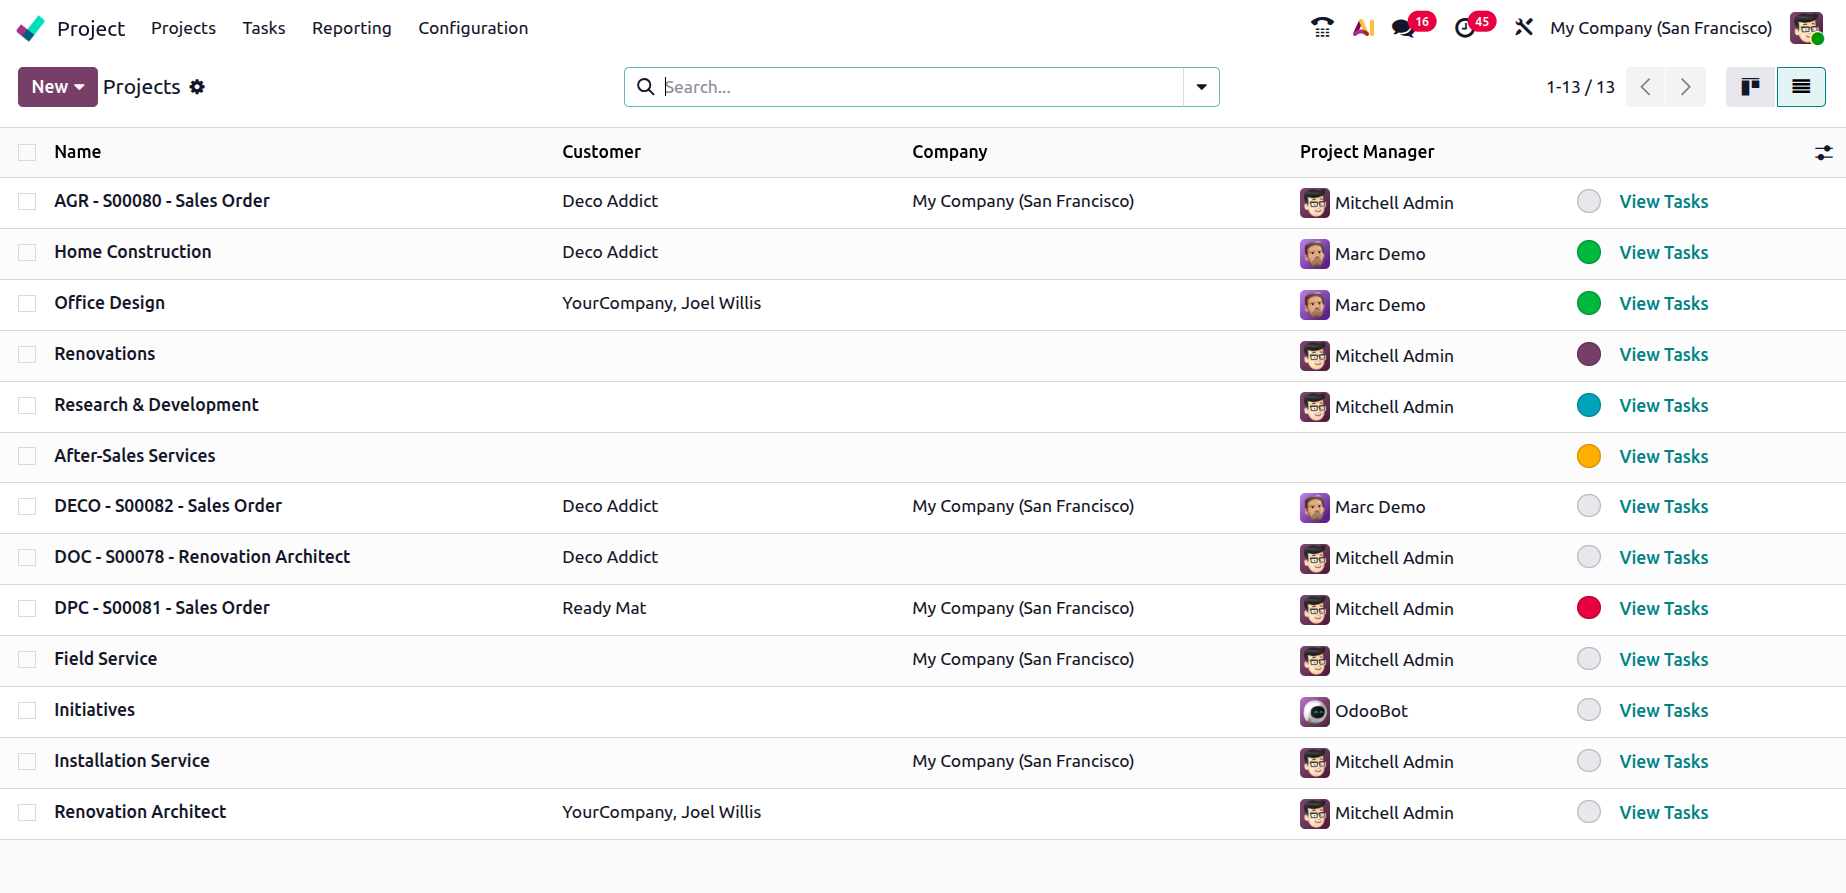This screenshot has height=893, width=1846.
Task: Click the AI assistant icon in header
Action: point(1363,28)
